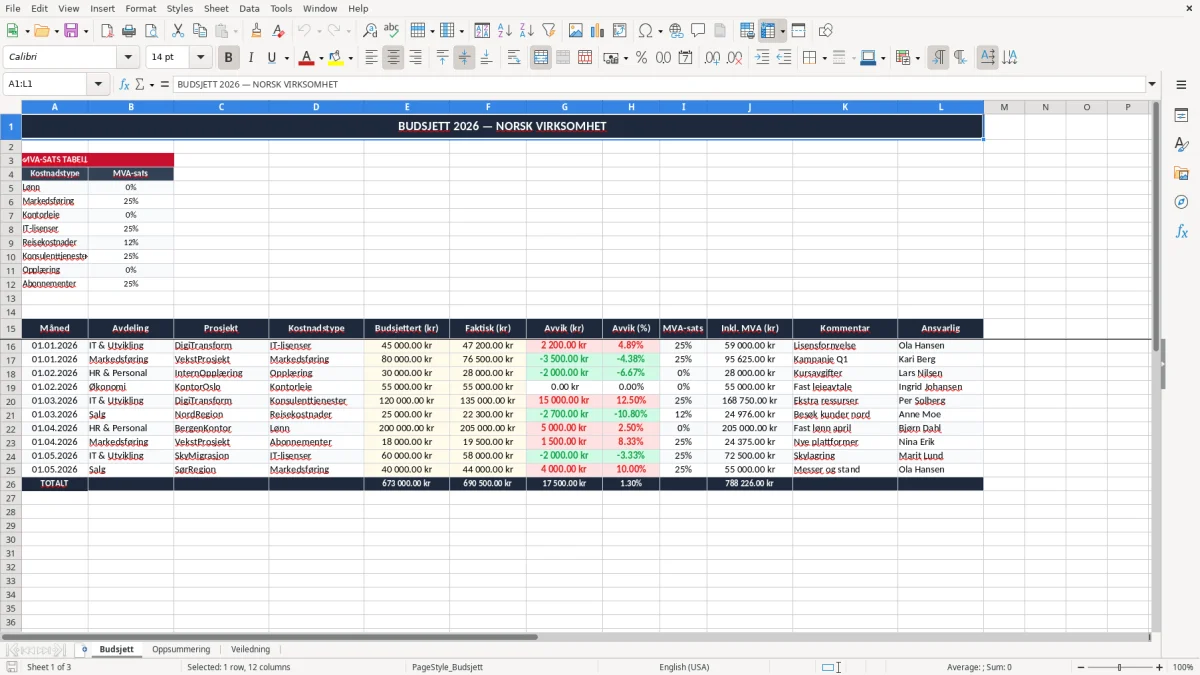
Task: Click the Copy icon
Action: 200,31
